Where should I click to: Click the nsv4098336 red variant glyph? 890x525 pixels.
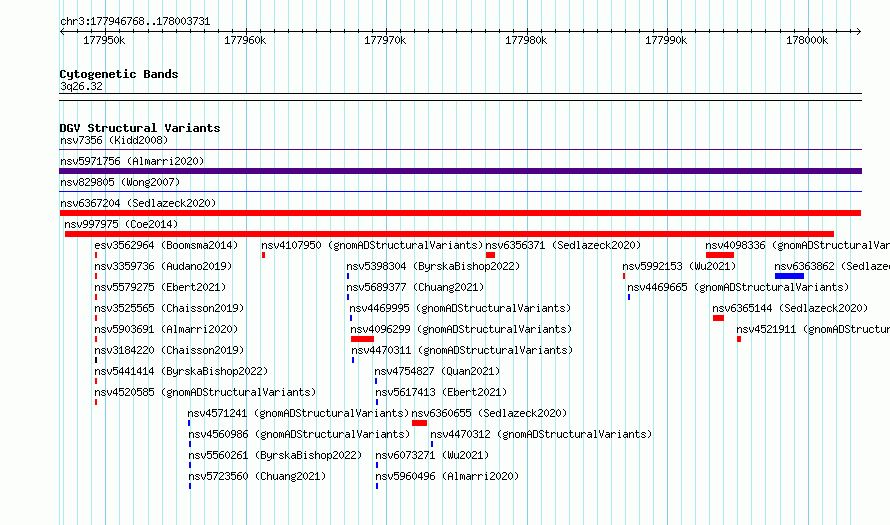click(x=720, y=255)
